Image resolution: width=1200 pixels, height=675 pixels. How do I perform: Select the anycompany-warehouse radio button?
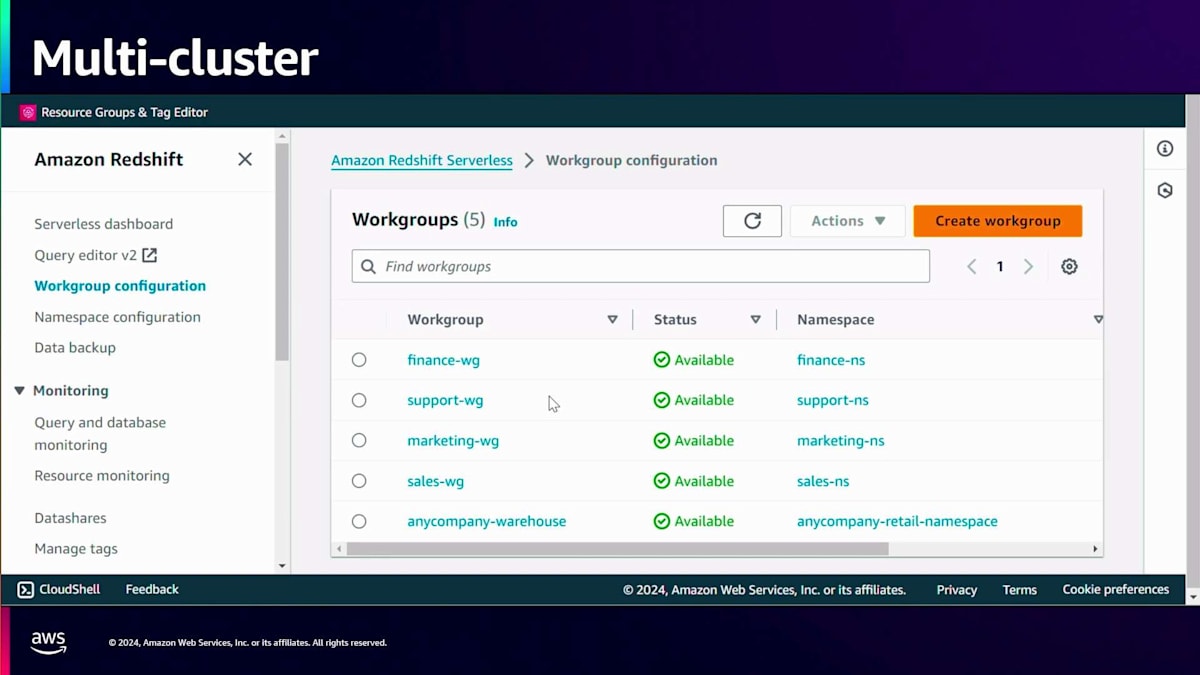pos(359,521)
